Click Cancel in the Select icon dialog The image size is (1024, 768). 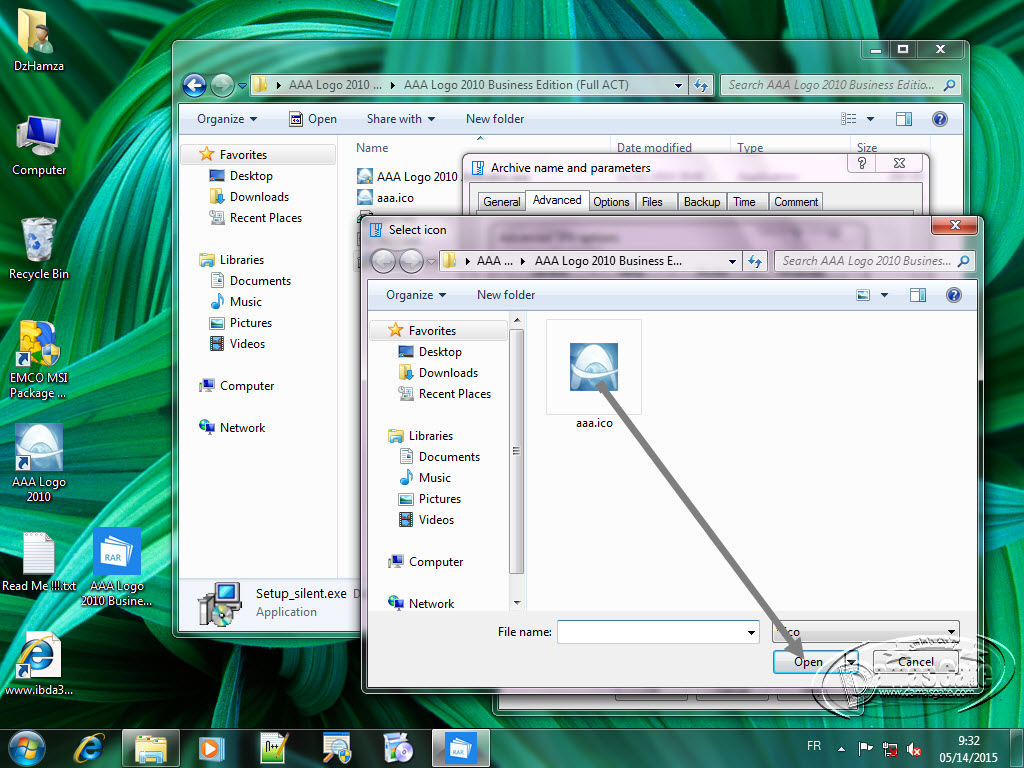point(916,662)
